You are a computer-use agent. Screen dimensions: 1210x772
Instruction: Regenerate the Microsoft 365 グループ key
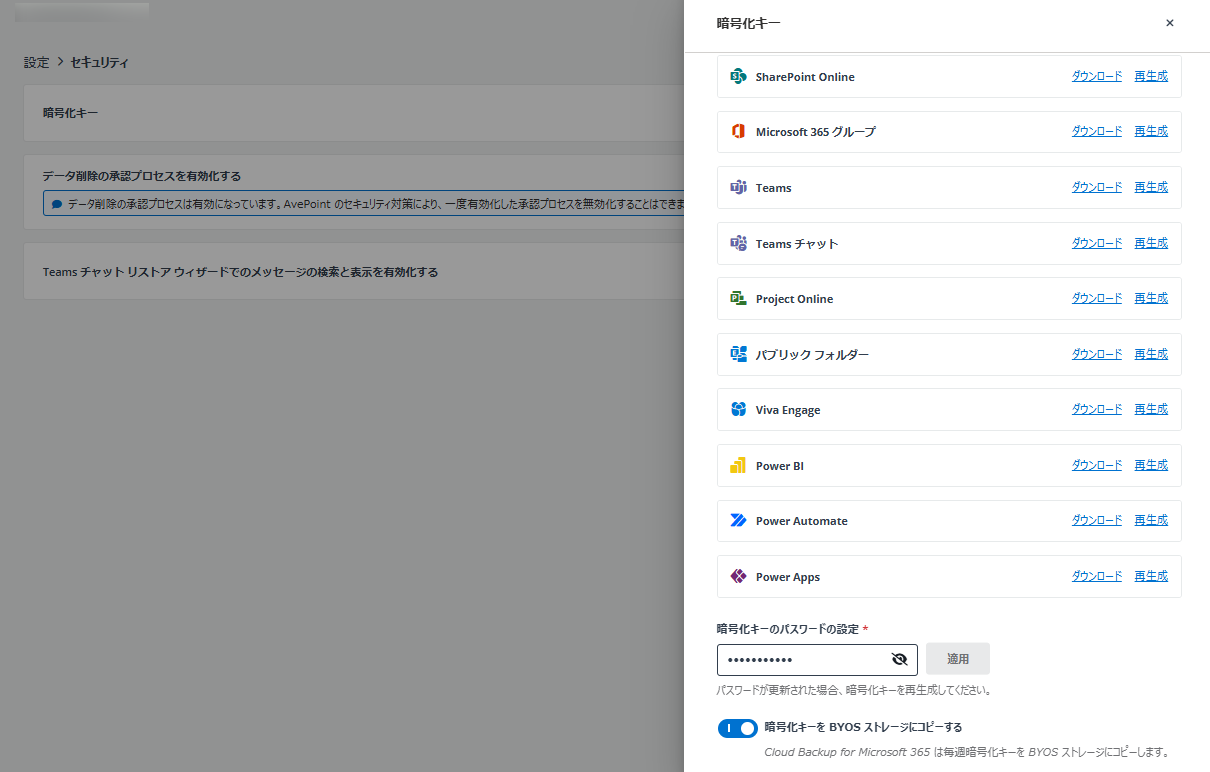pos(1151,131)
